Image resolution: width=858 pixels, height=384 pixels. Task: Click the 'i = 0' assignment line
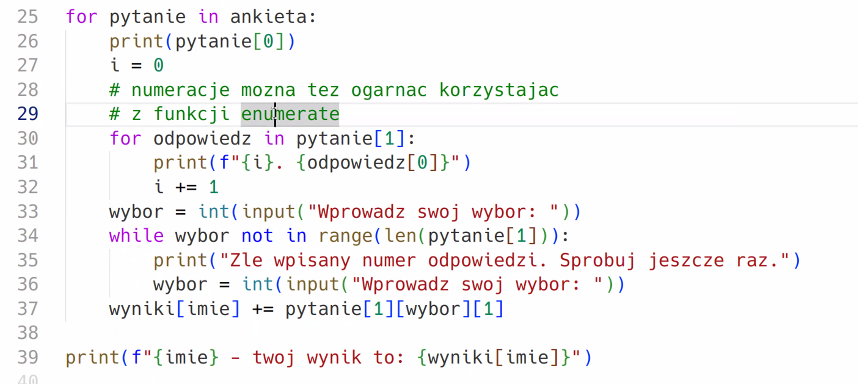(137, 66)
